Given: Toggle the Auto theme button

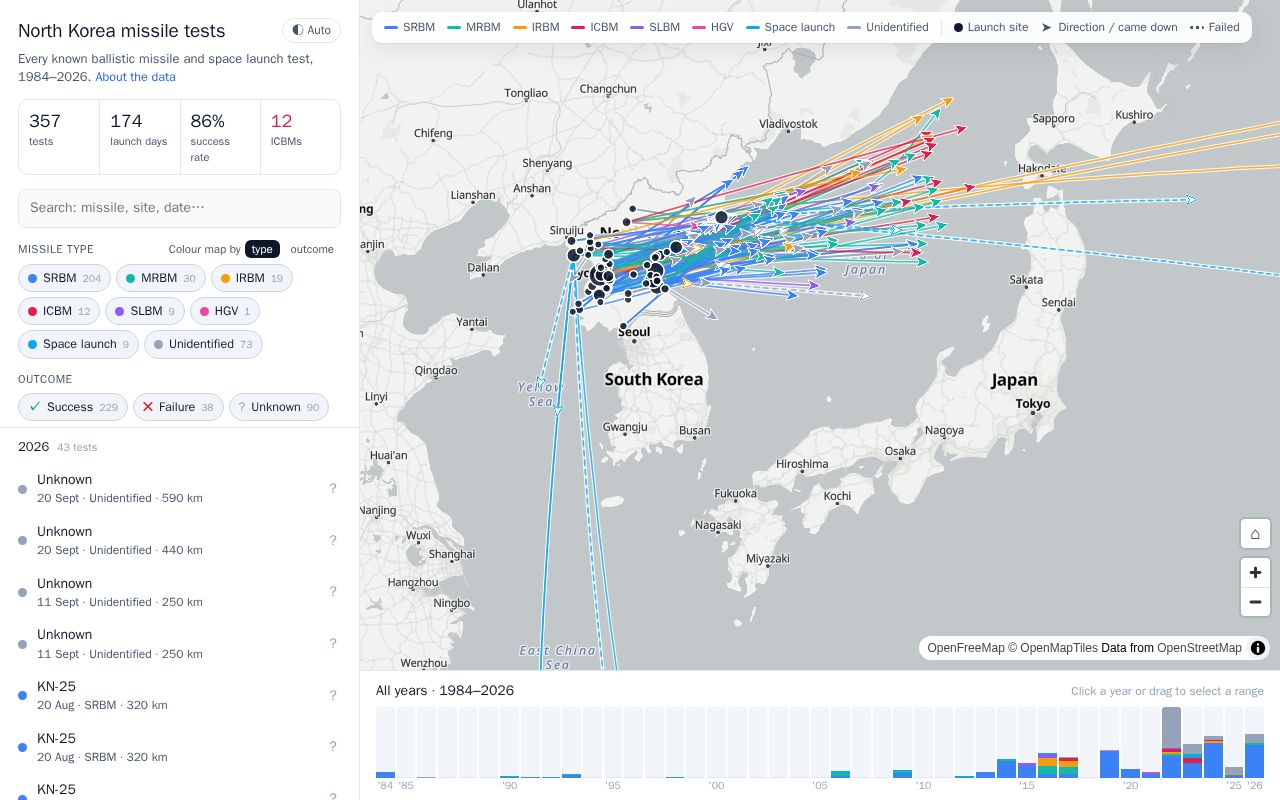Looking at the screenshot, I should coord(311,30).
